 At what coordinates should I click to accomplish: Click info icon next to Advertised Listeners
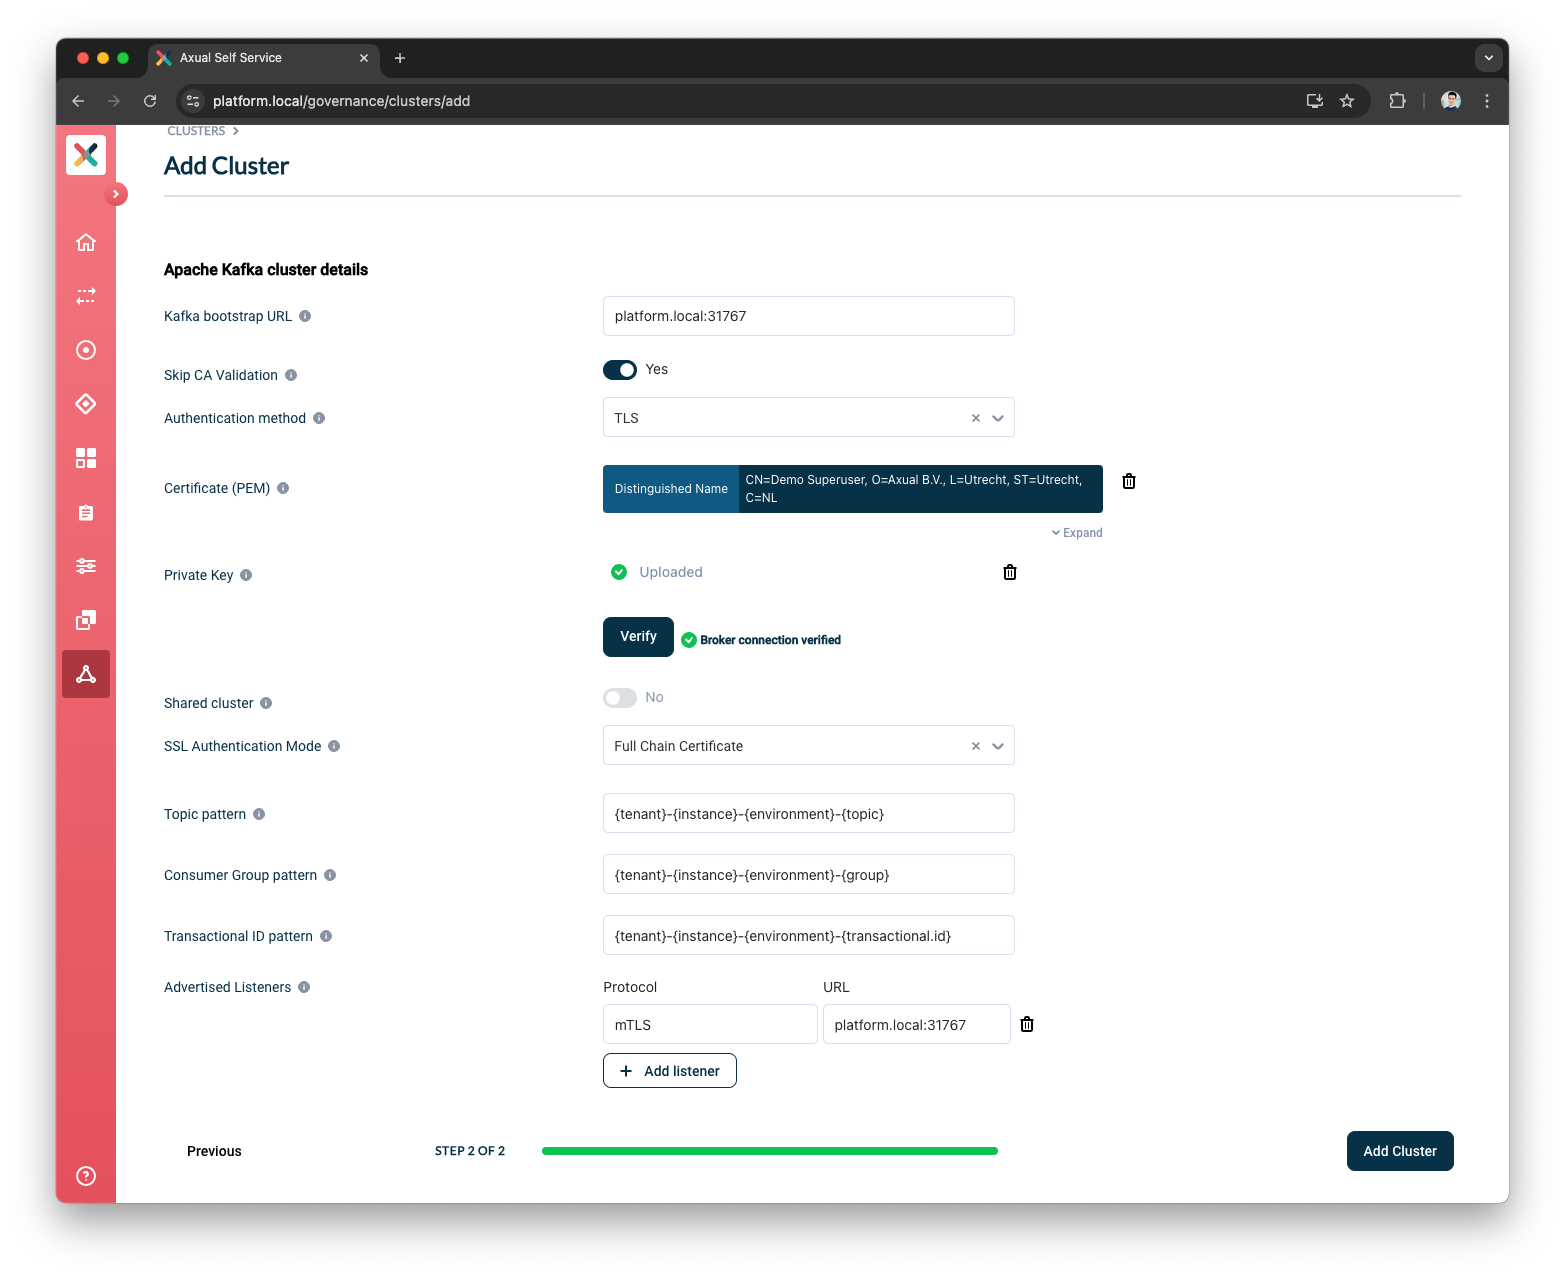coord(304,987)
